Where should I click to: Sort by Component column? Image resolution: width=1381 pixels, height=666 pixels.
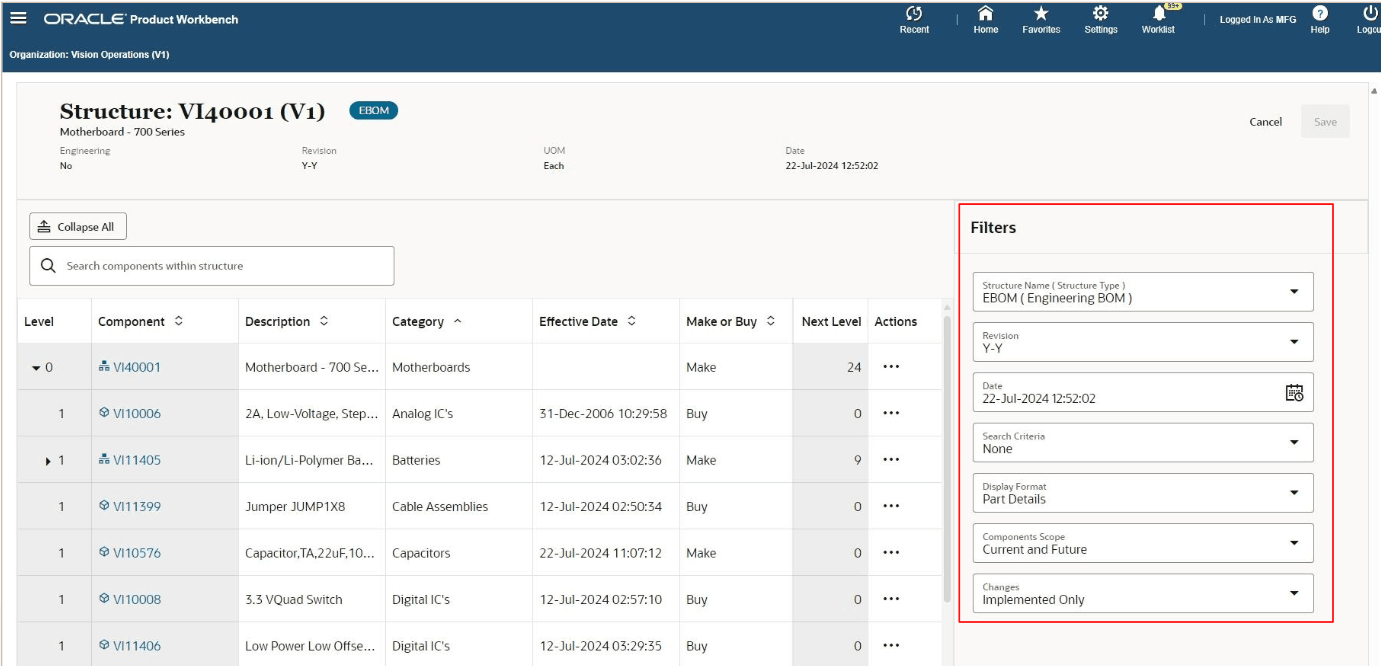click(x=179, y=322)
